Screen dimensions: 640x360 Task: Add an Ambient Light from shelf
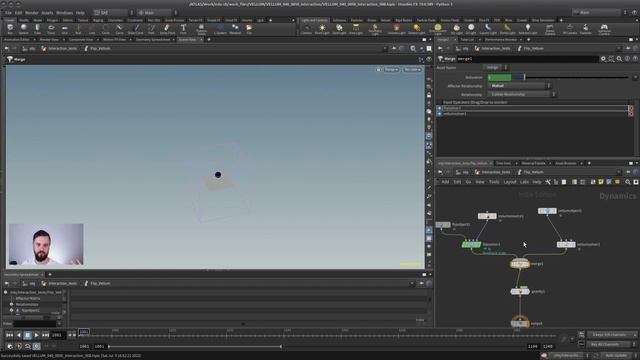tap(528, 29)
